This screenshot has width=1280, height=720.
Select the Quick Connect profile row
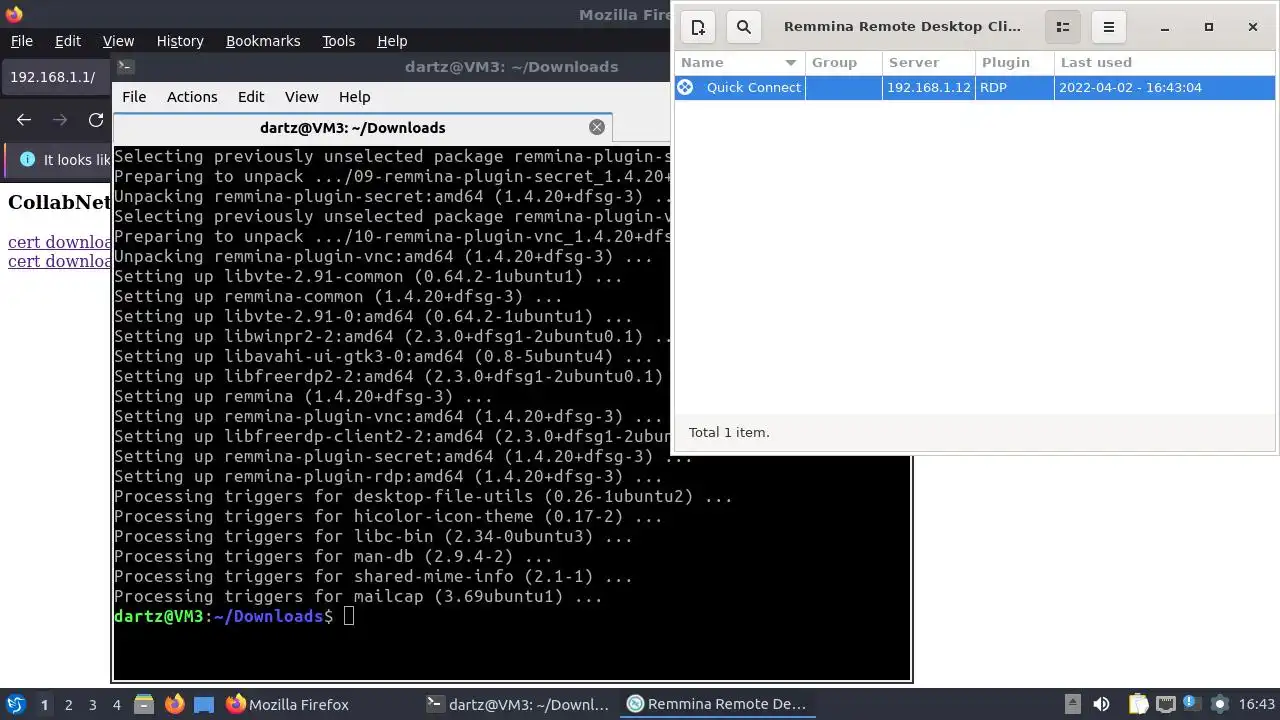[x=975, y=87]
